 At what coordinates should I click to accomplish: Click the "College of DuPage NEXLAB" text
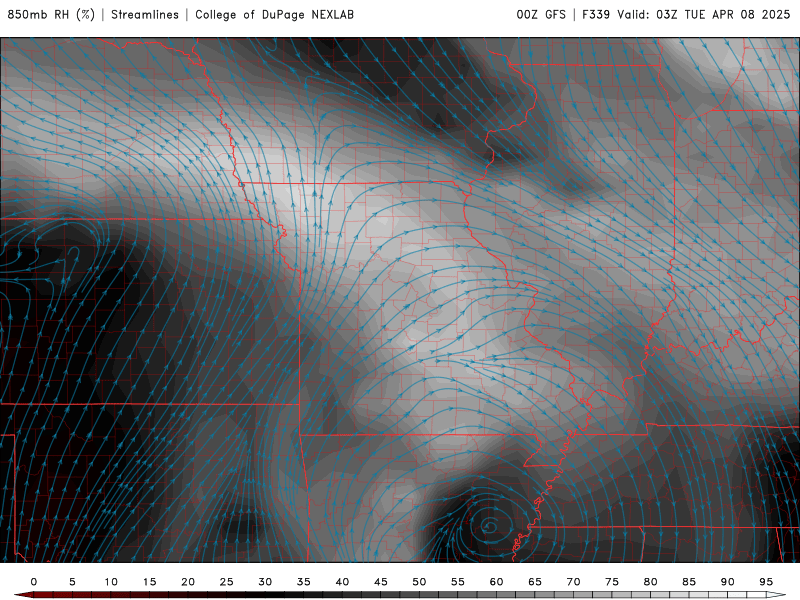274,15
